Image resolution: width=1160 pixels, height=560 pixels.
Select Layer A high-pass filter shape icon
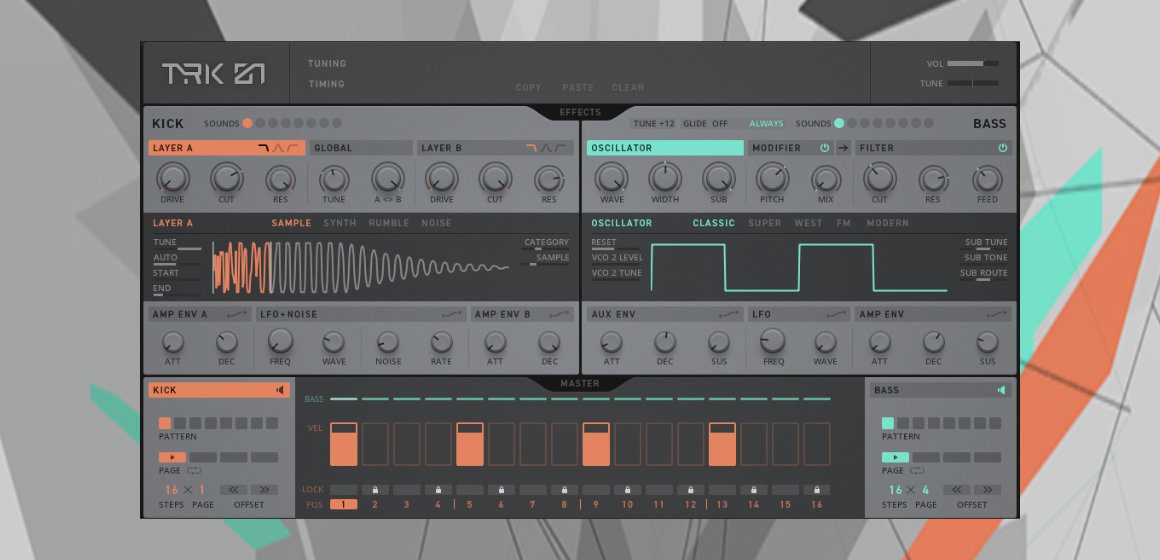click(x=294, y=148)
